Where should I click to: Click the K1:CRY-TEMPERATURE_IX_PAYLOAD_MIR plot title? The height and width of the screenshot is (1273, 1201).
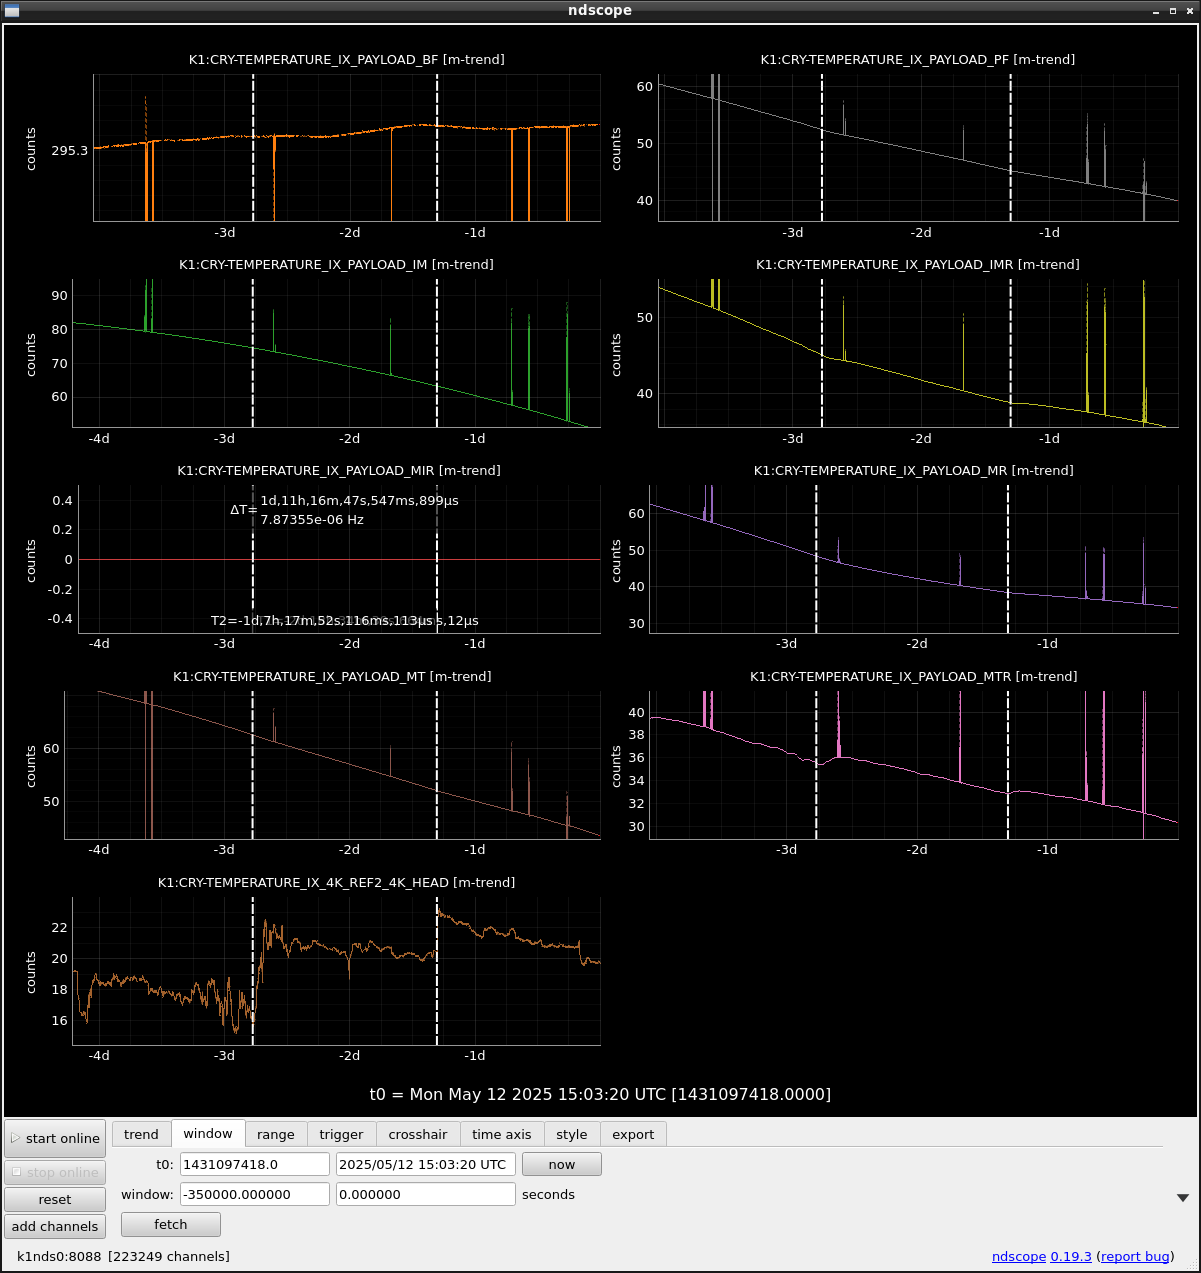(x=339, y=471)
